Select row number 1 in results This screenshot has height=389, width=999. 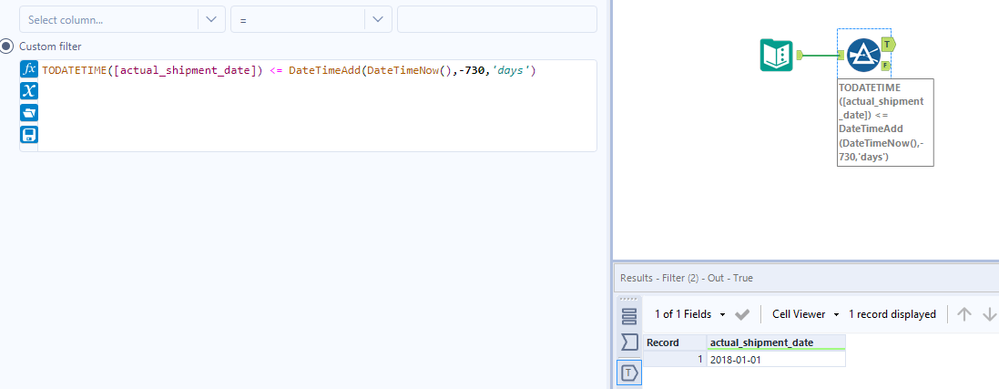click(675, 360)
